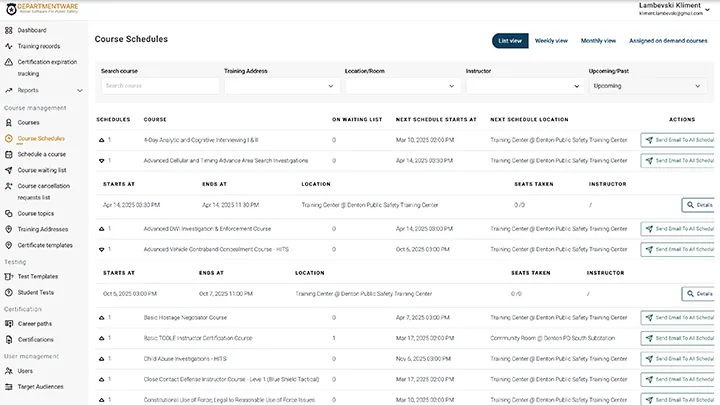Click send icon for 4-Day Analytic Interviewing row
Viewport: 720px width, 405px height.
tap(649, 140)
